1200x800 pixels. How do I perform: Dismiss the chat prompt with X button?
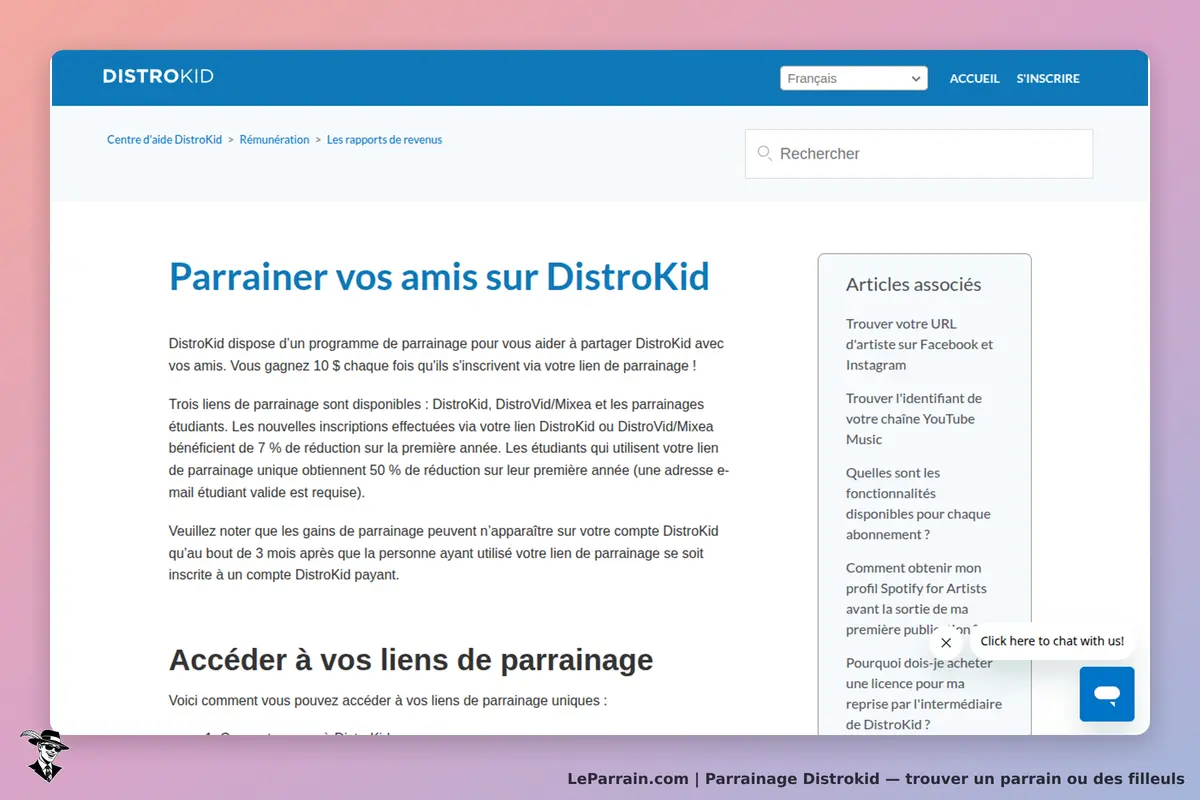(x=946, y=643)
